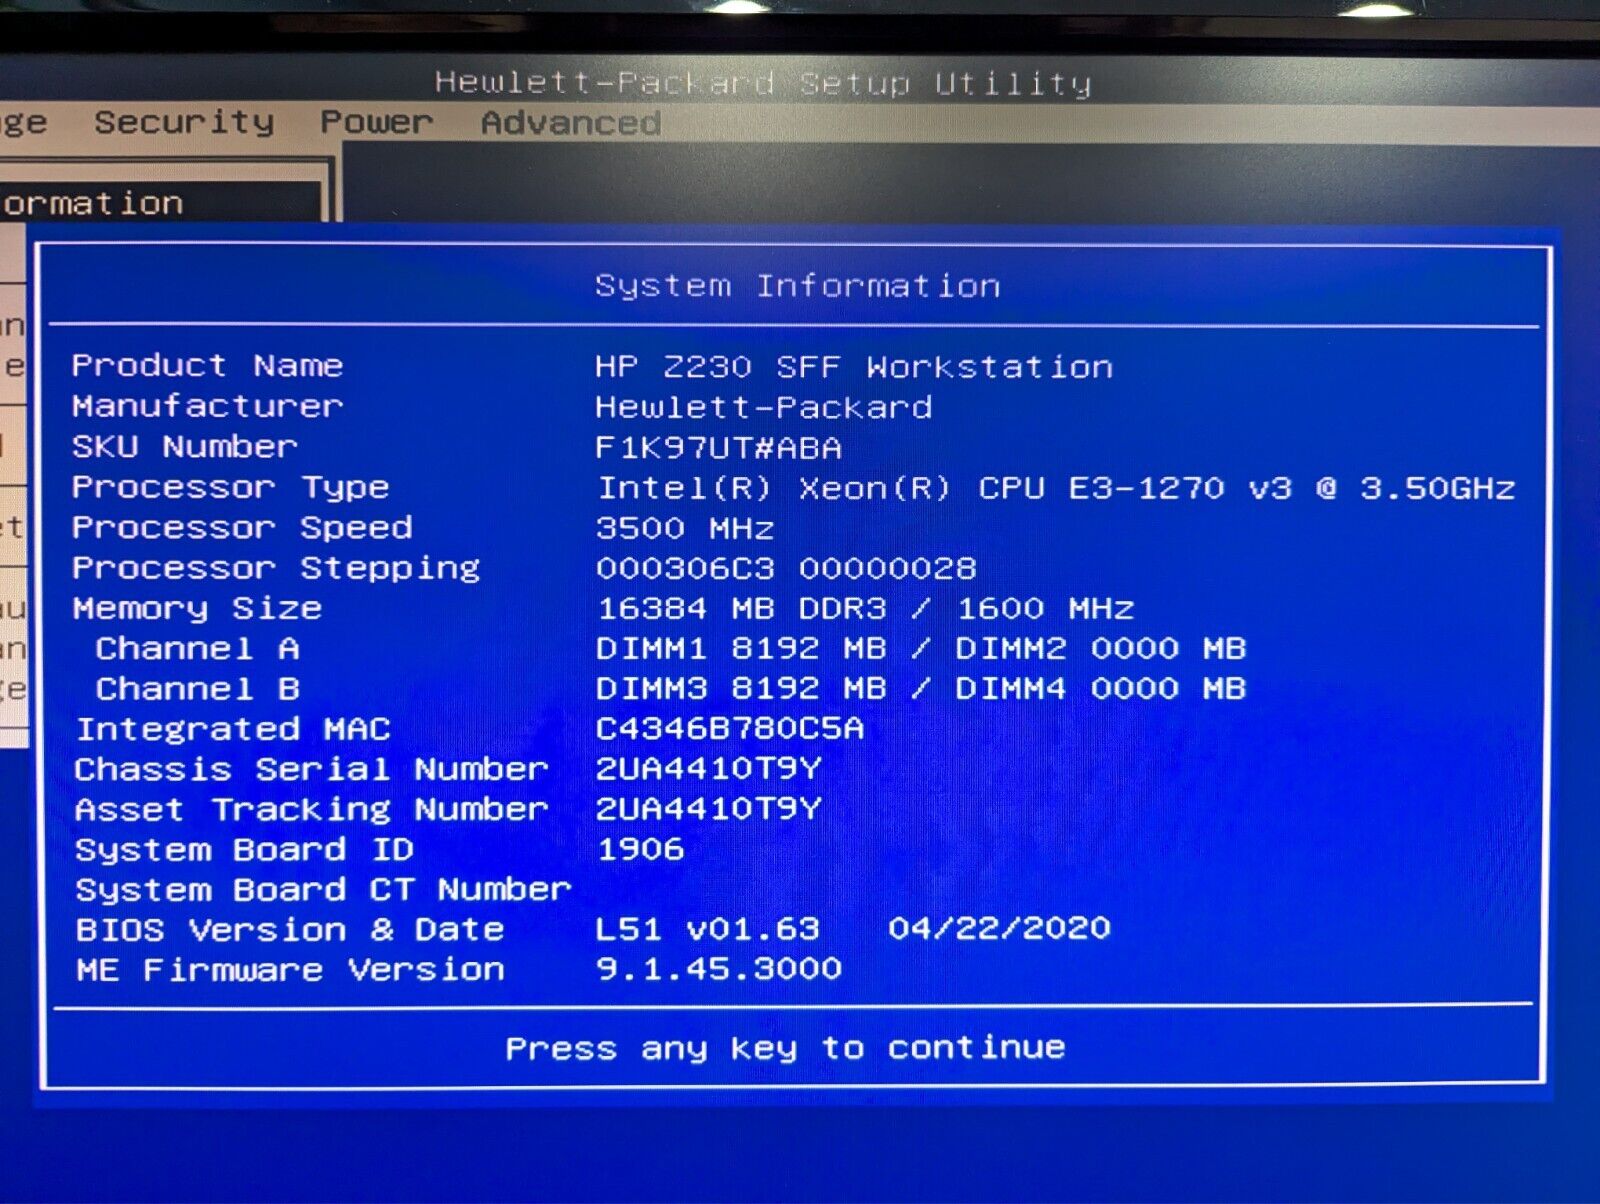Click Press any key to continue prompt
The height and width of the screenshot is (1204, 1600).
785,1048
